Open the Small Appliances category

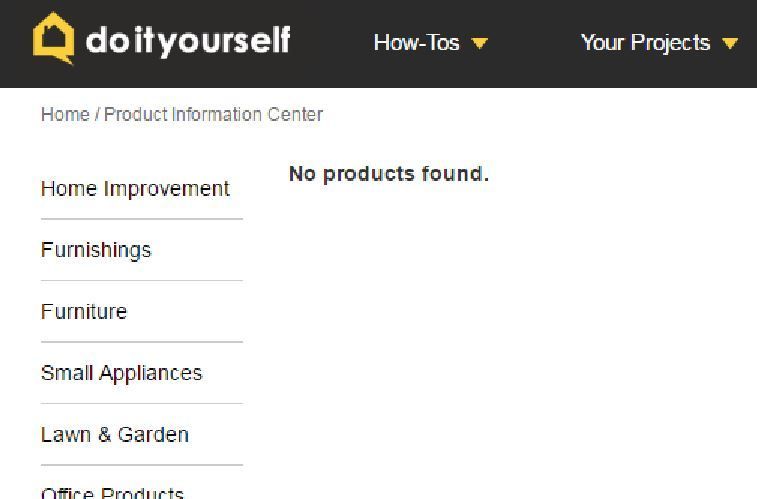(122, 373)
